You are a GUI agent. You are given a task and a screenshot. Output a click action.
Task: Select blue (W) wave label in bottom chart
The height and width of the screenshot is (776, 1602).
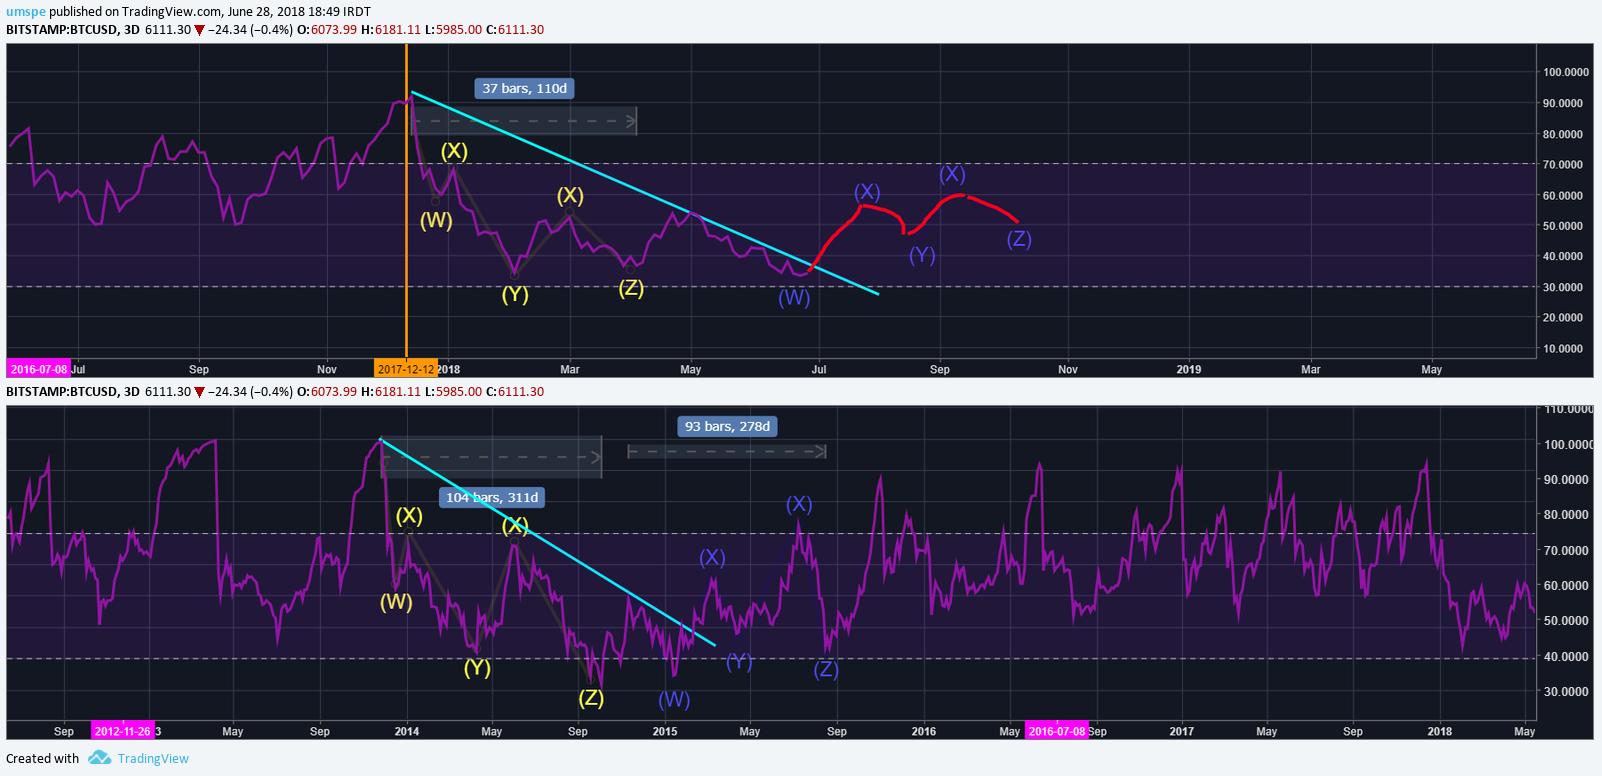point(674,699)
